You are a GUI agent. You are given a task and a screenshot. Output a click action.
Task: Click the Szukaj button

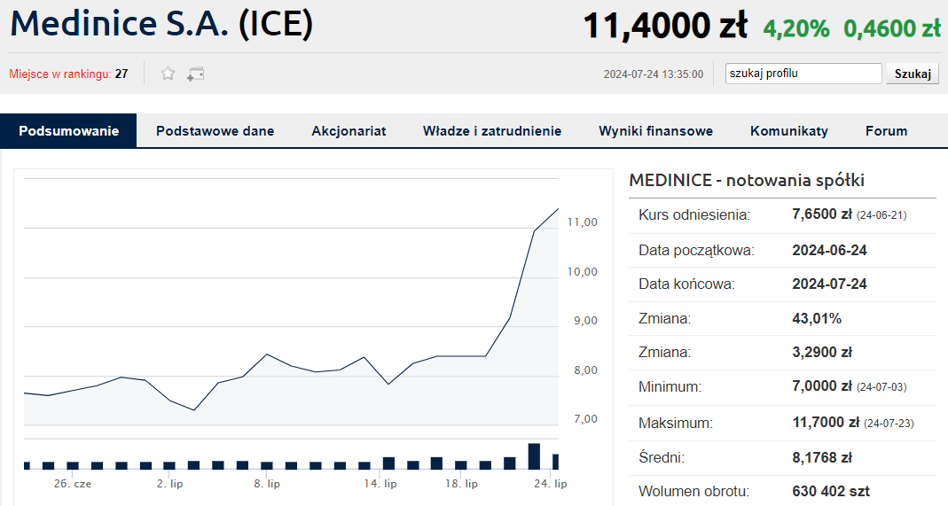912,74
